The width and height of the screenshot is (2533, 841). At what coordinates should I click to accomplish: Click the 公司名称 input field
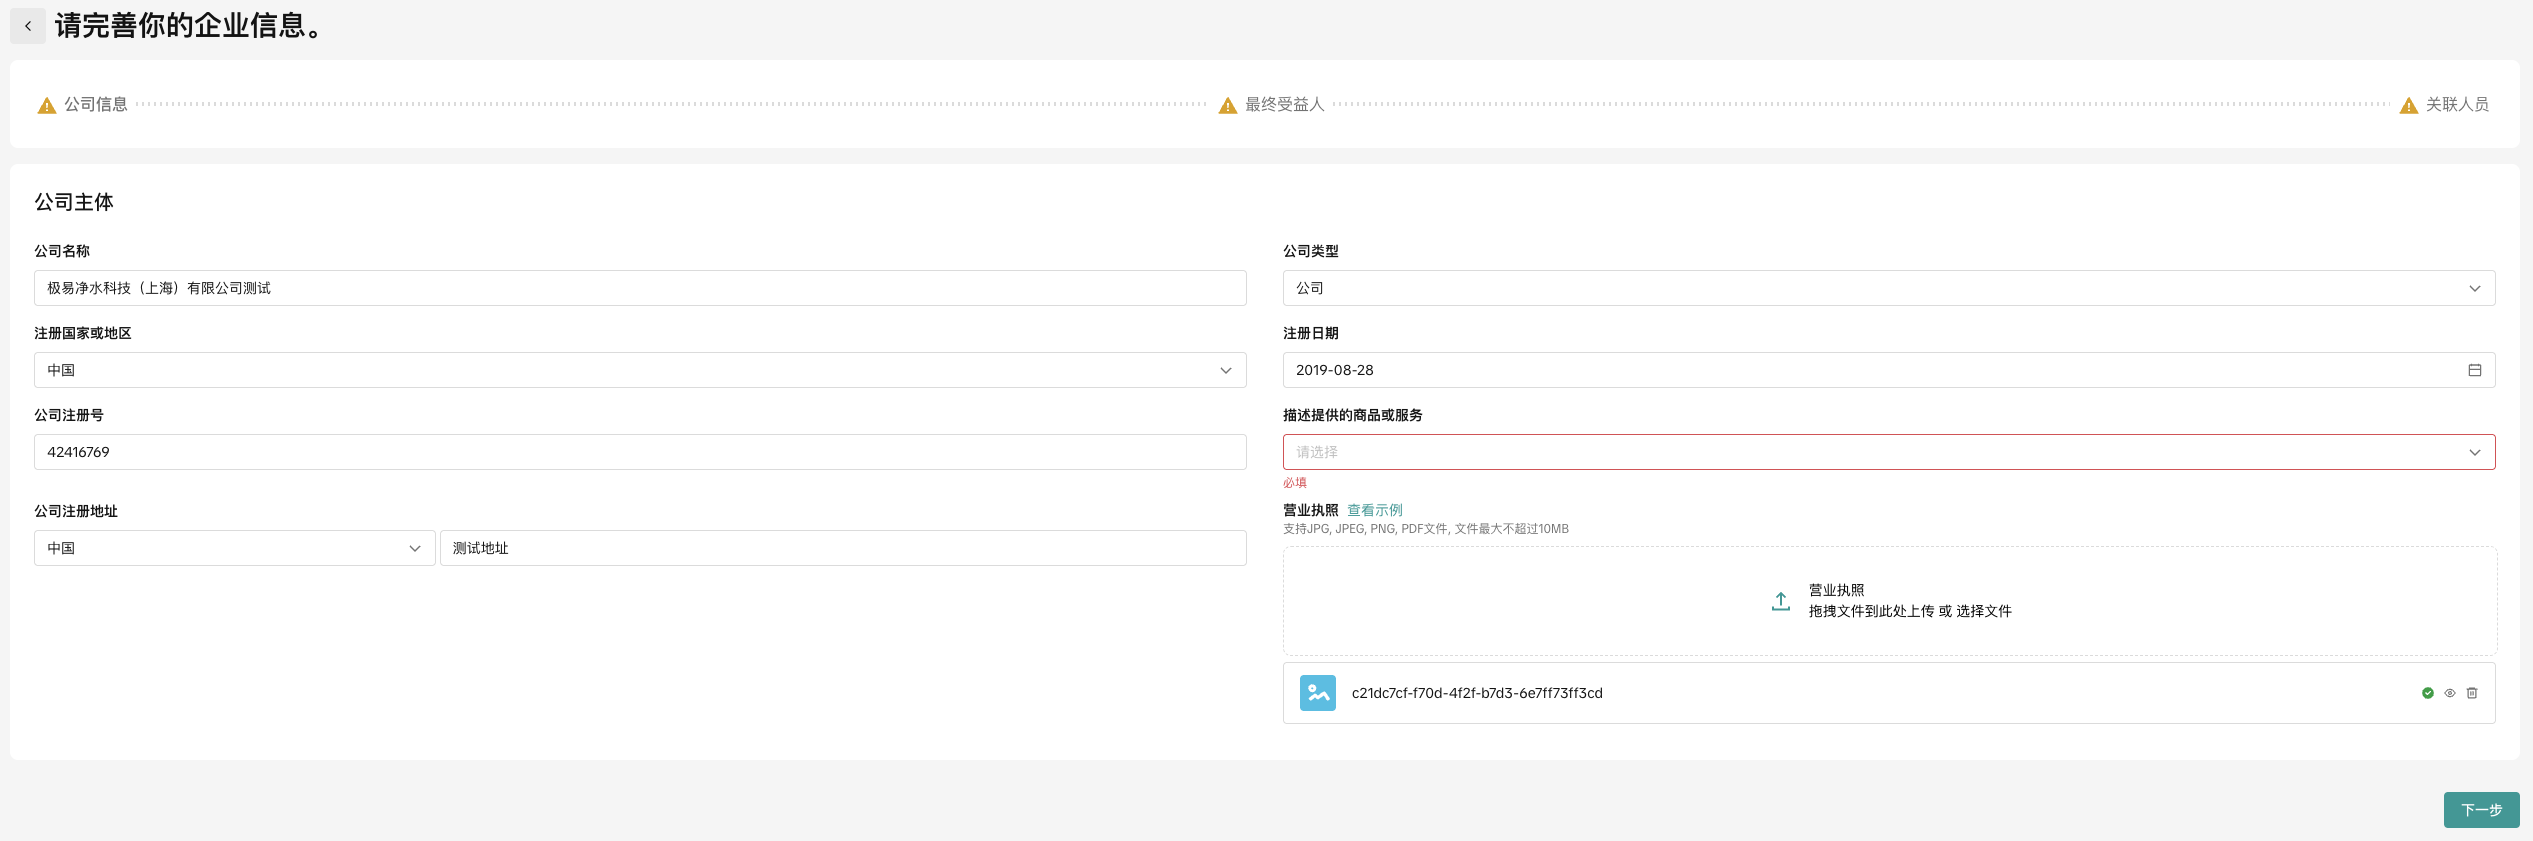(640, 288)
